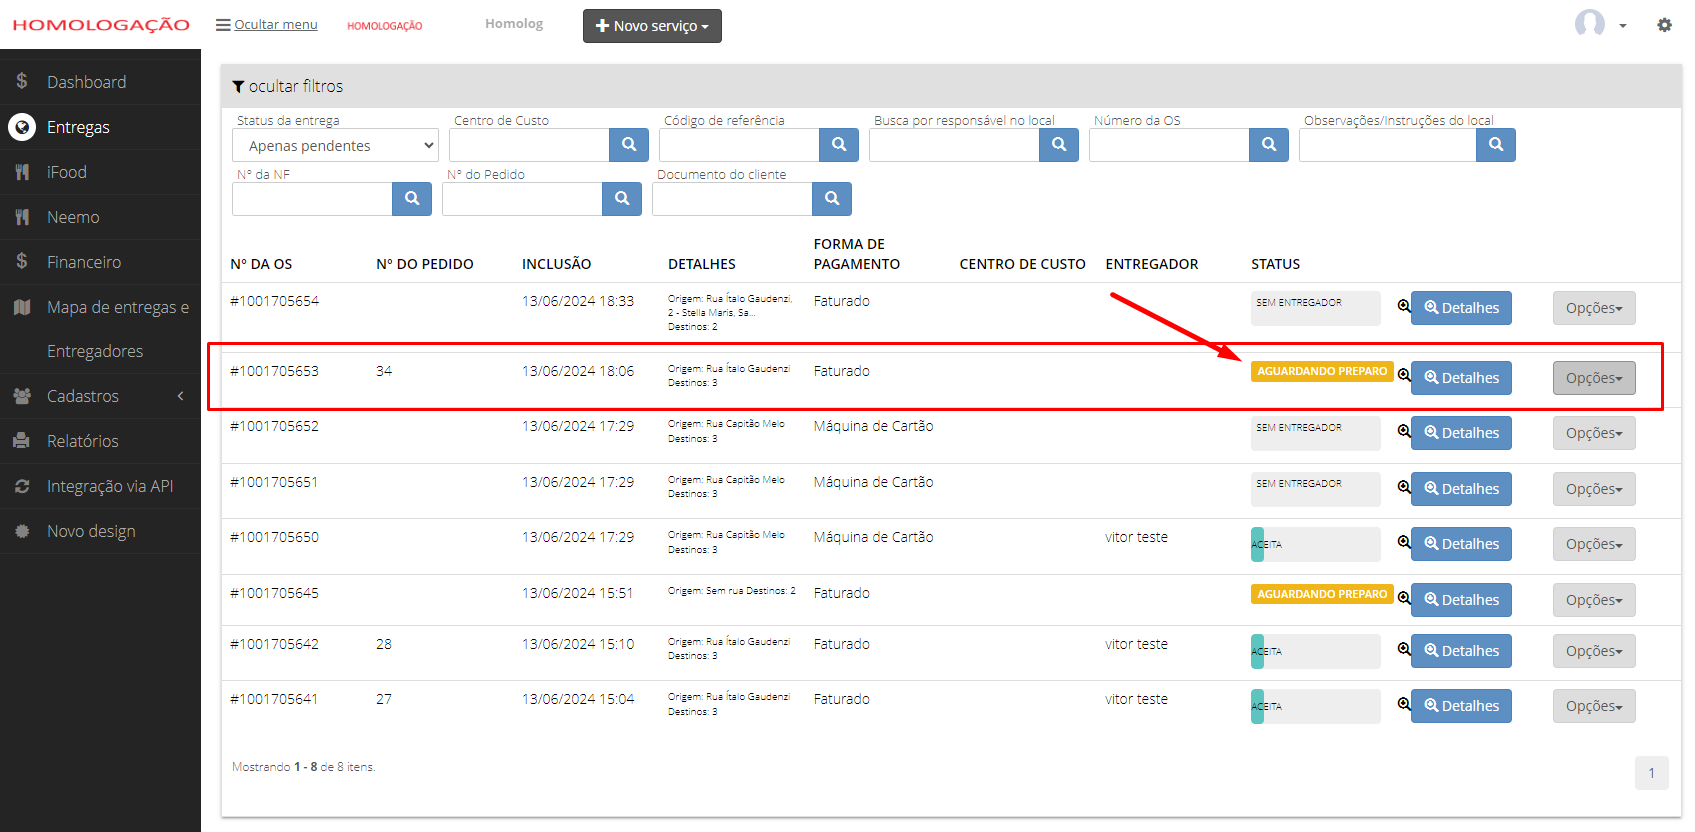Click the iFood fork-knife icon

pyautogui.click(x=22, y=172)
